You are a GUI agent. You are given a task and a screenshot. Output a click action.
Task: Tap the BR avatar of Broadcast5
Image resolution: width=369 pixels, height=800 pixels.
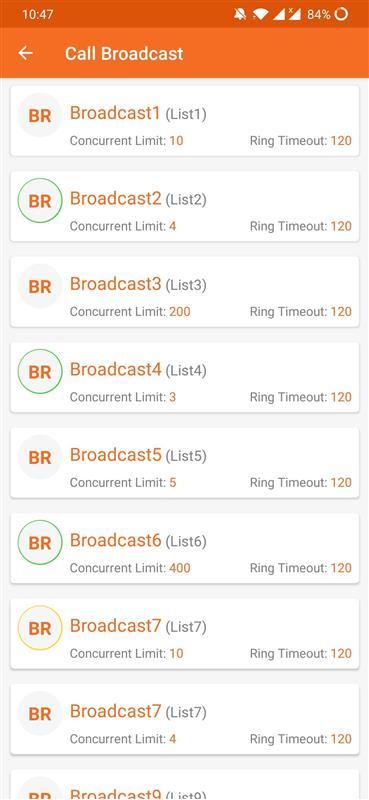[x=40, y=457]
